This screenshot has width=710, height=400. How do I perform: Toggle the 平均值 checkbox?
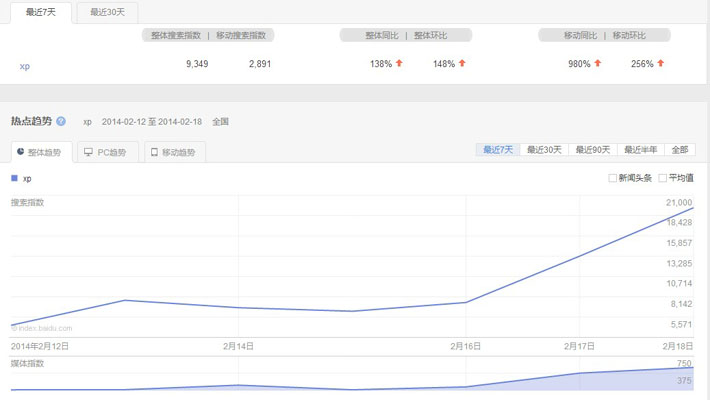click(663, 178)
